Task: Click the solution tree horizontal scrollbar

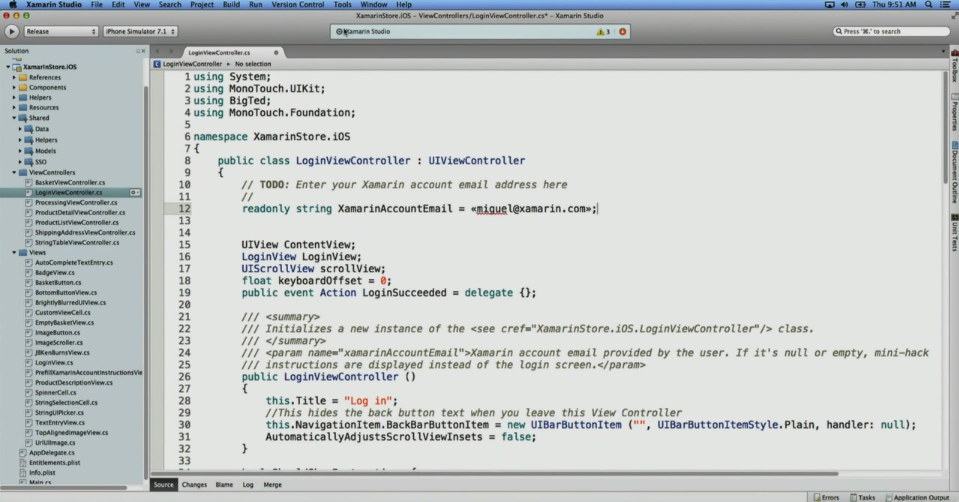Action: pyautogui.click(x=64, y=487)
